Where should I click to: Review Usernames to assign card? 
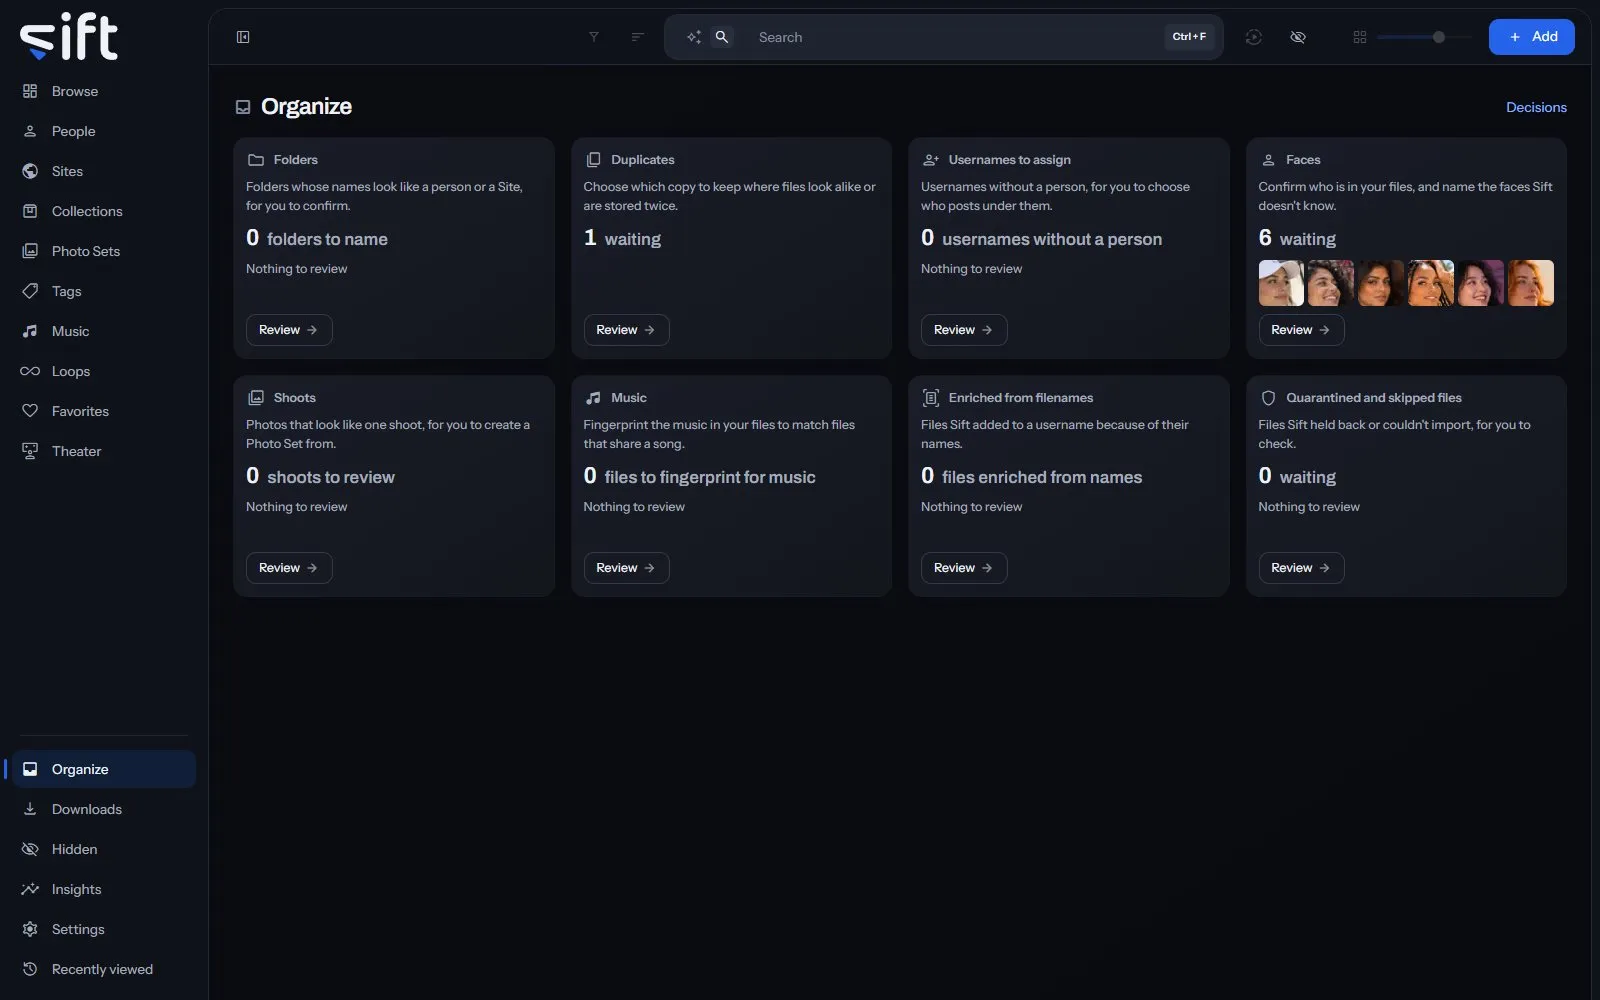click(964, 330)
